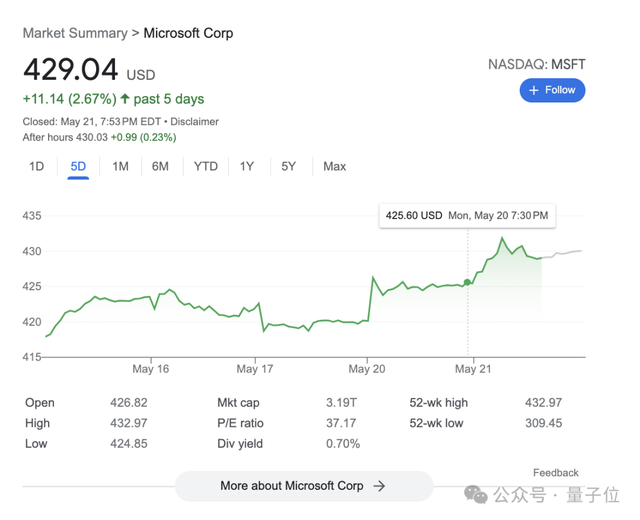The height and width of the screenshot is (520, 640).
Task: Select the Max time range tab
Action: coord(334,166)
